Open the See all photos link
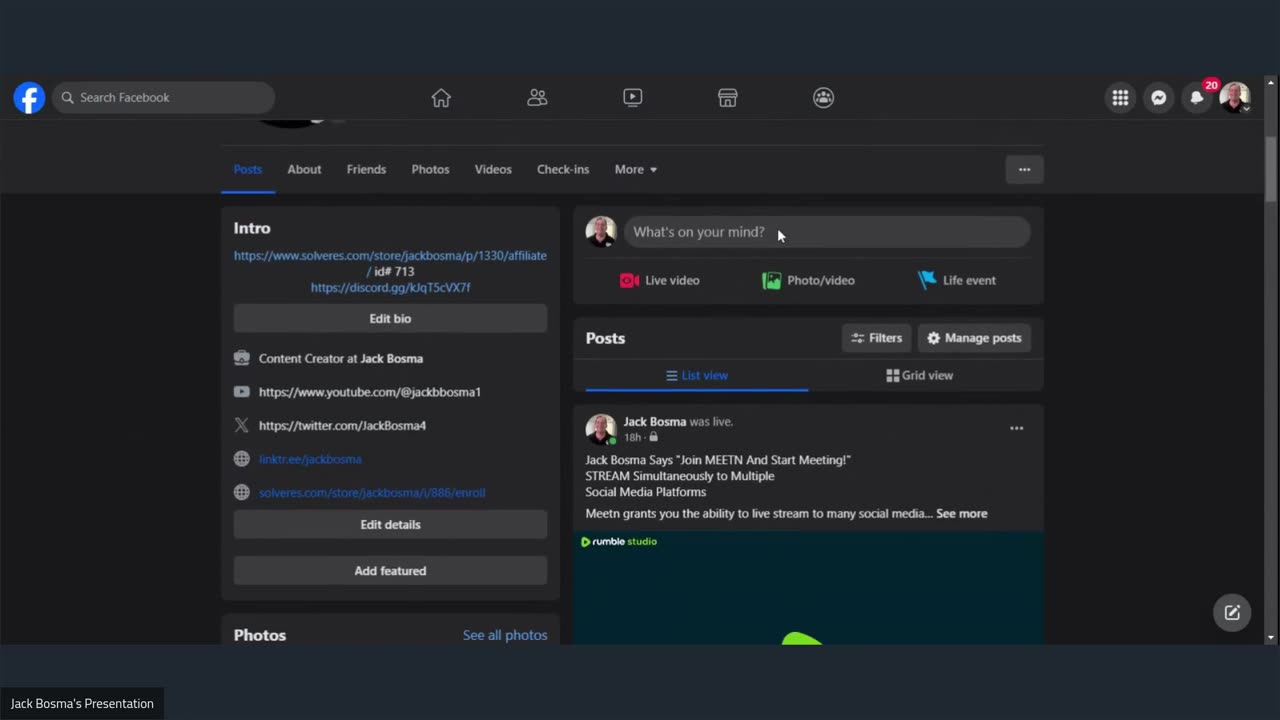 coord(505,635)
